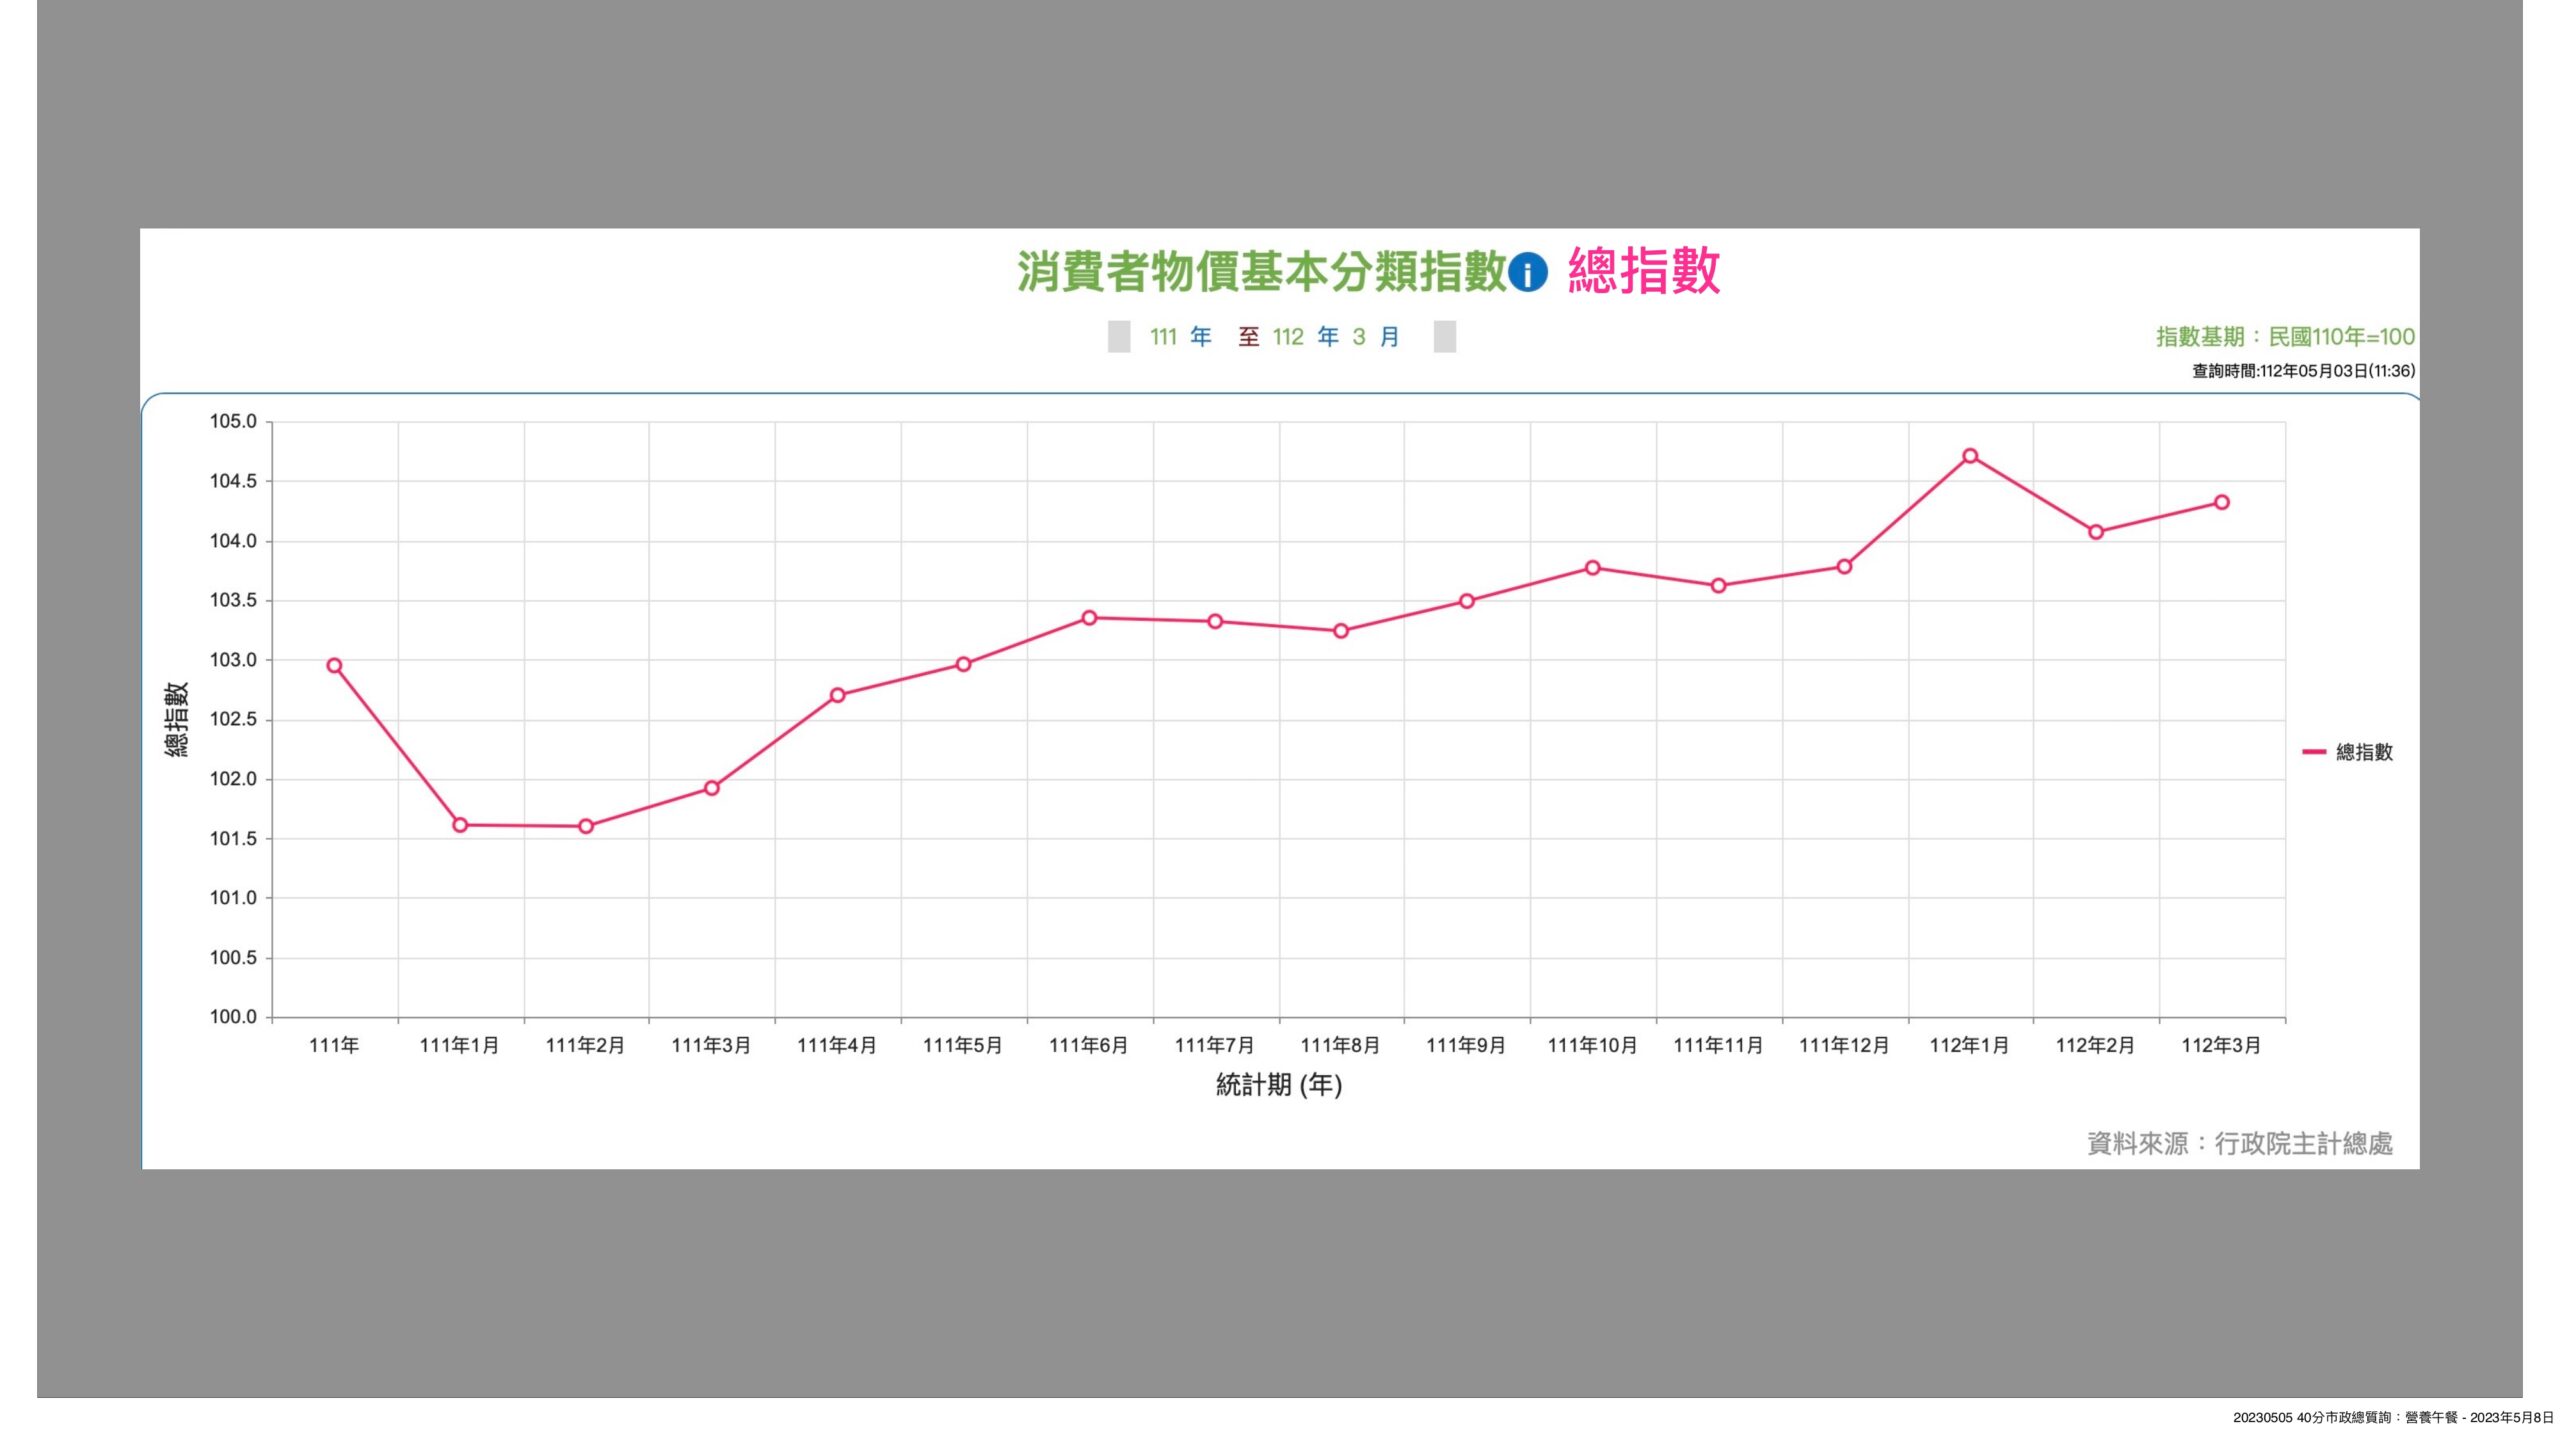Click the 111年10月 data point

[x=1593, y=568]
